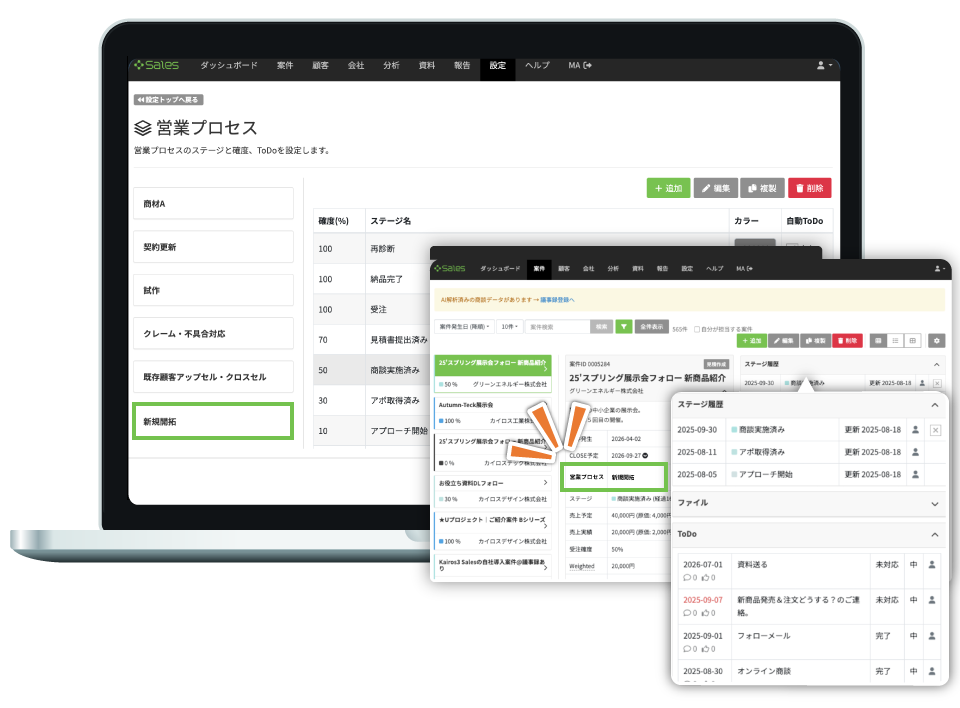Click the Sales logo in the back window
Screen dimensions: 960x708
(157, 66)
